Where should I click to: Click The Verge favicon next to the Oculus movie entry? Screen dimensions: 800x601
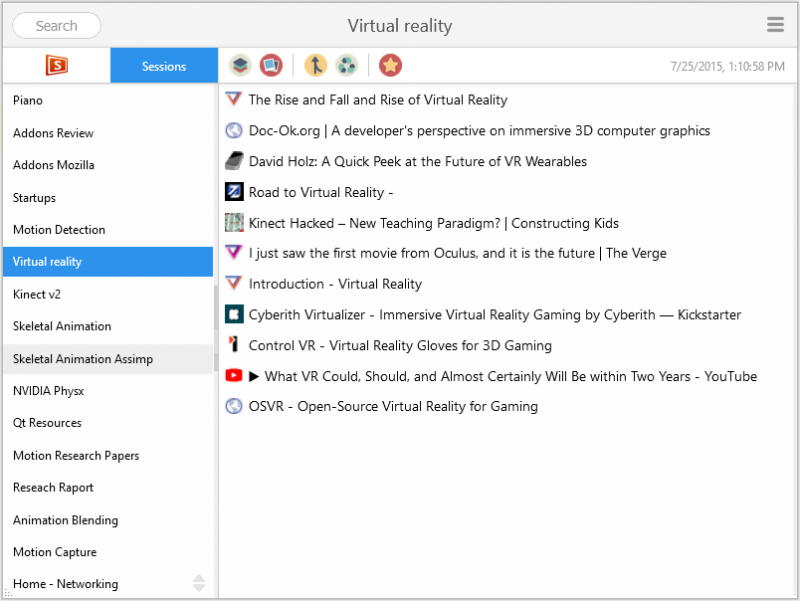coord(232,253)
